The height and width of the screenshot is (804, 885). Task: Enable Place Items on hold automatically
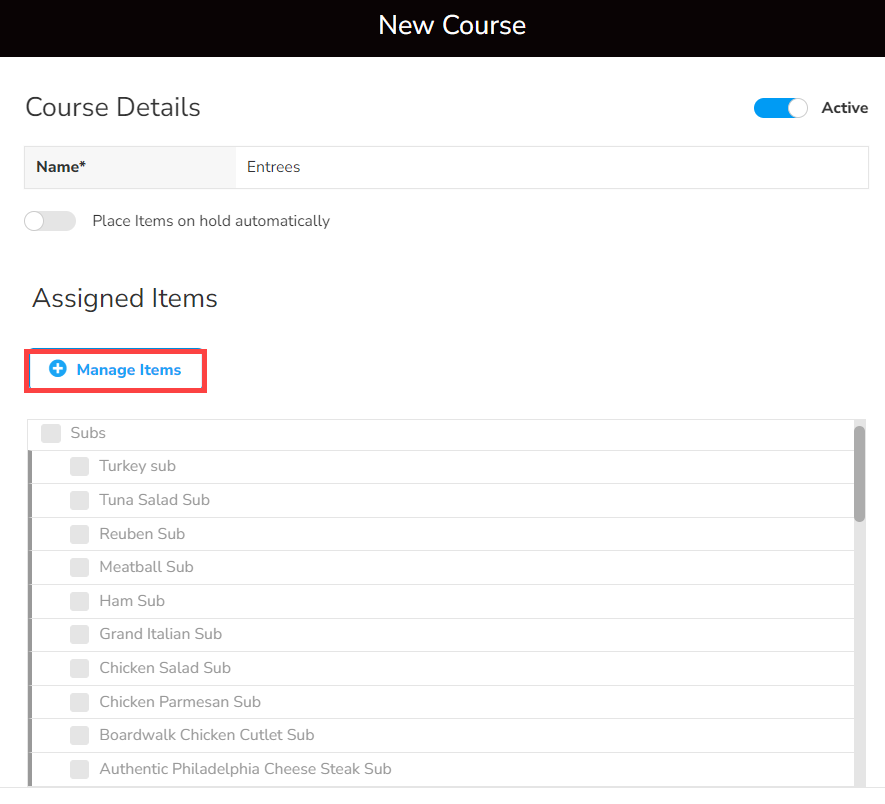50,221
